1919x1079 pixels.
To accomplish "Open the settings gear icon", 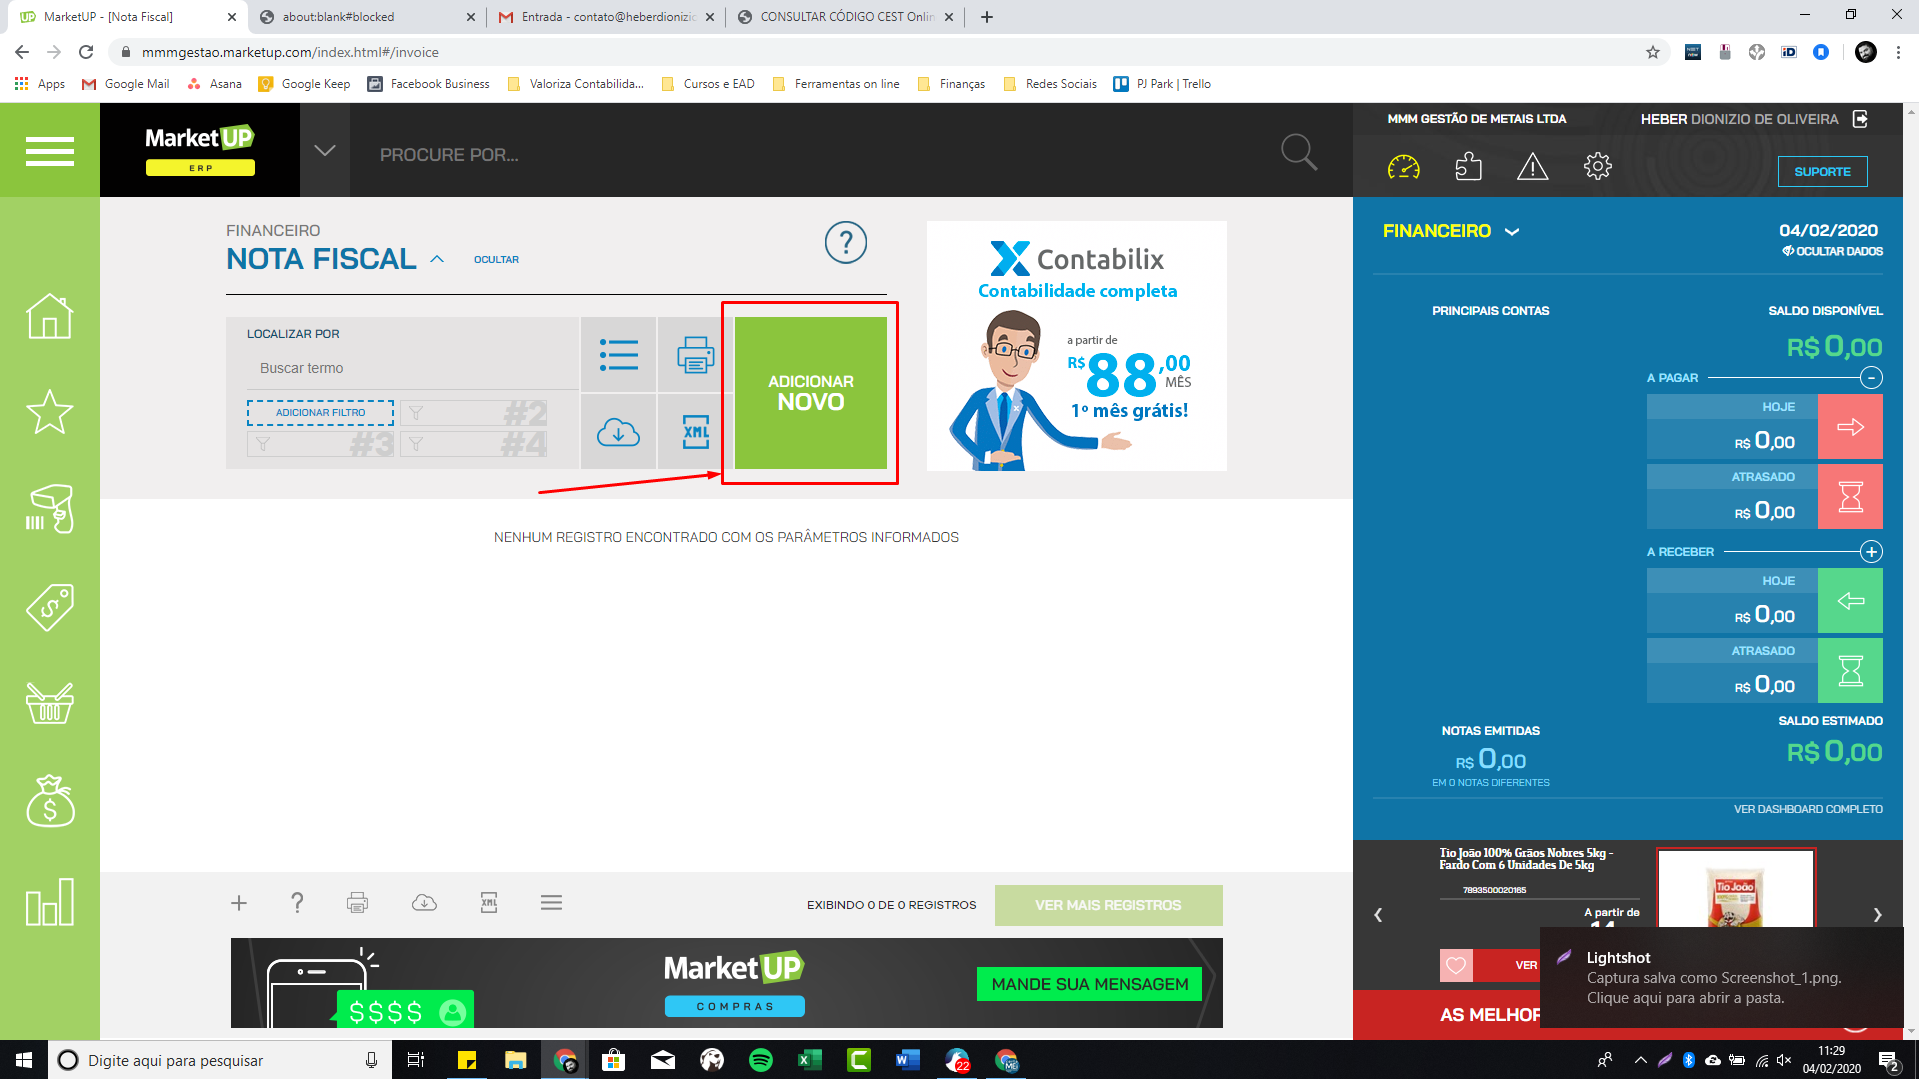I will pos(1598,166).
